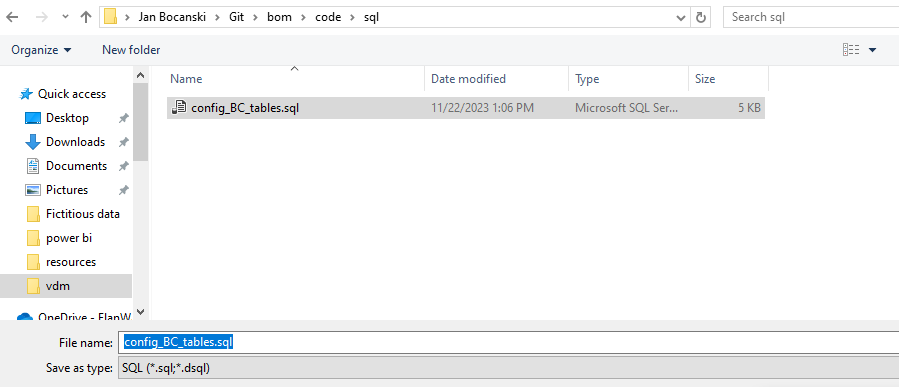Click the Downloads arrow icon
The image size is (899, 387).
click(x=33, y=142)
